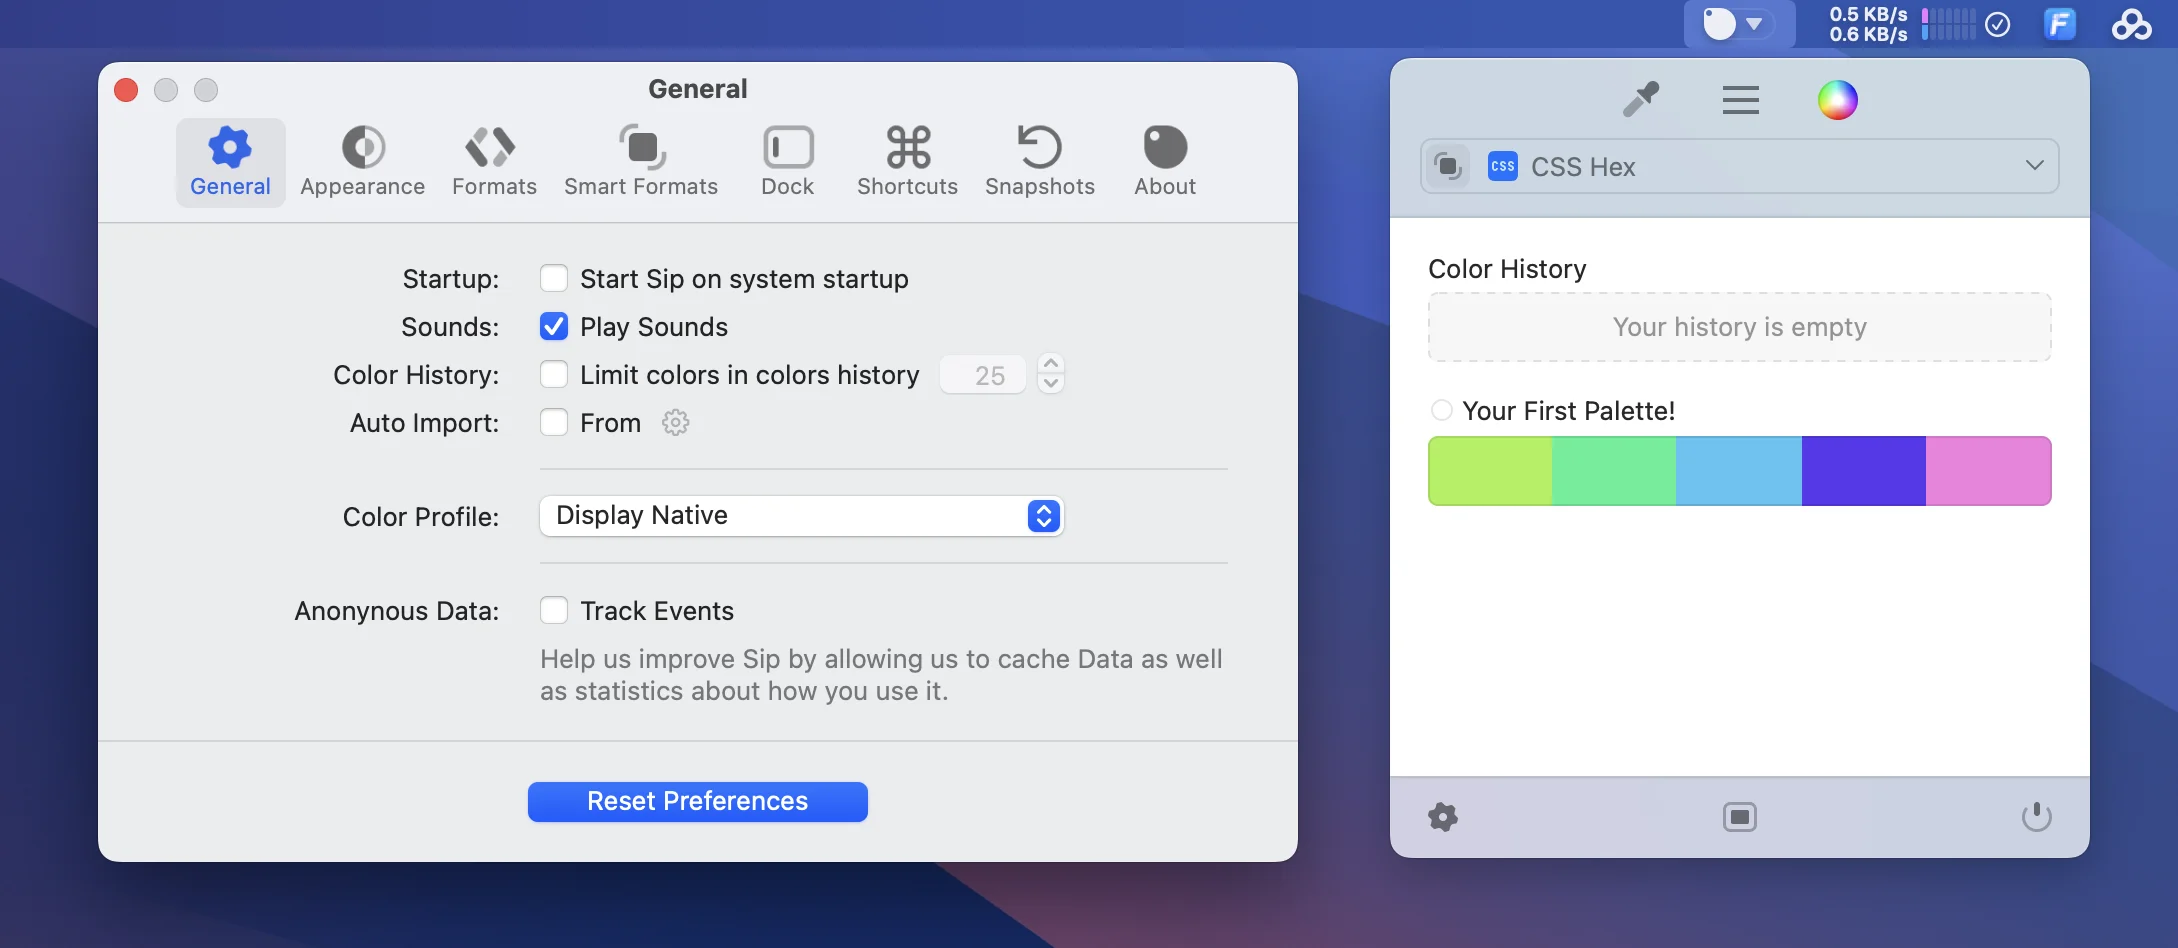Switch to Smart Formats tab

(641, 163)
